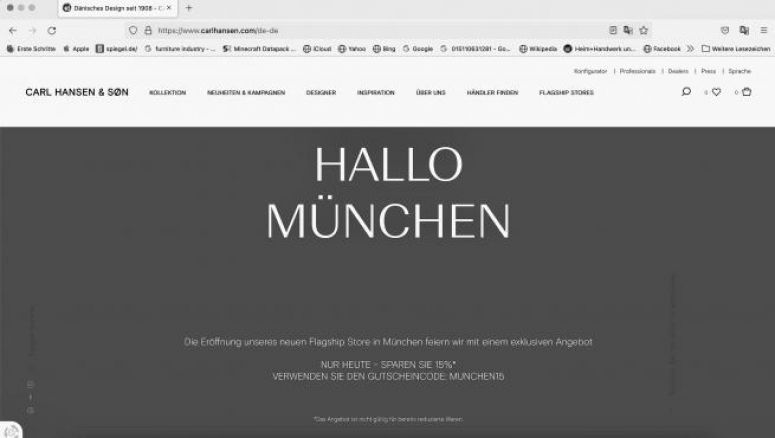This screenshot has height=438, width=775.
Task: Bookmark this page with the star icon
Action: 644,30
